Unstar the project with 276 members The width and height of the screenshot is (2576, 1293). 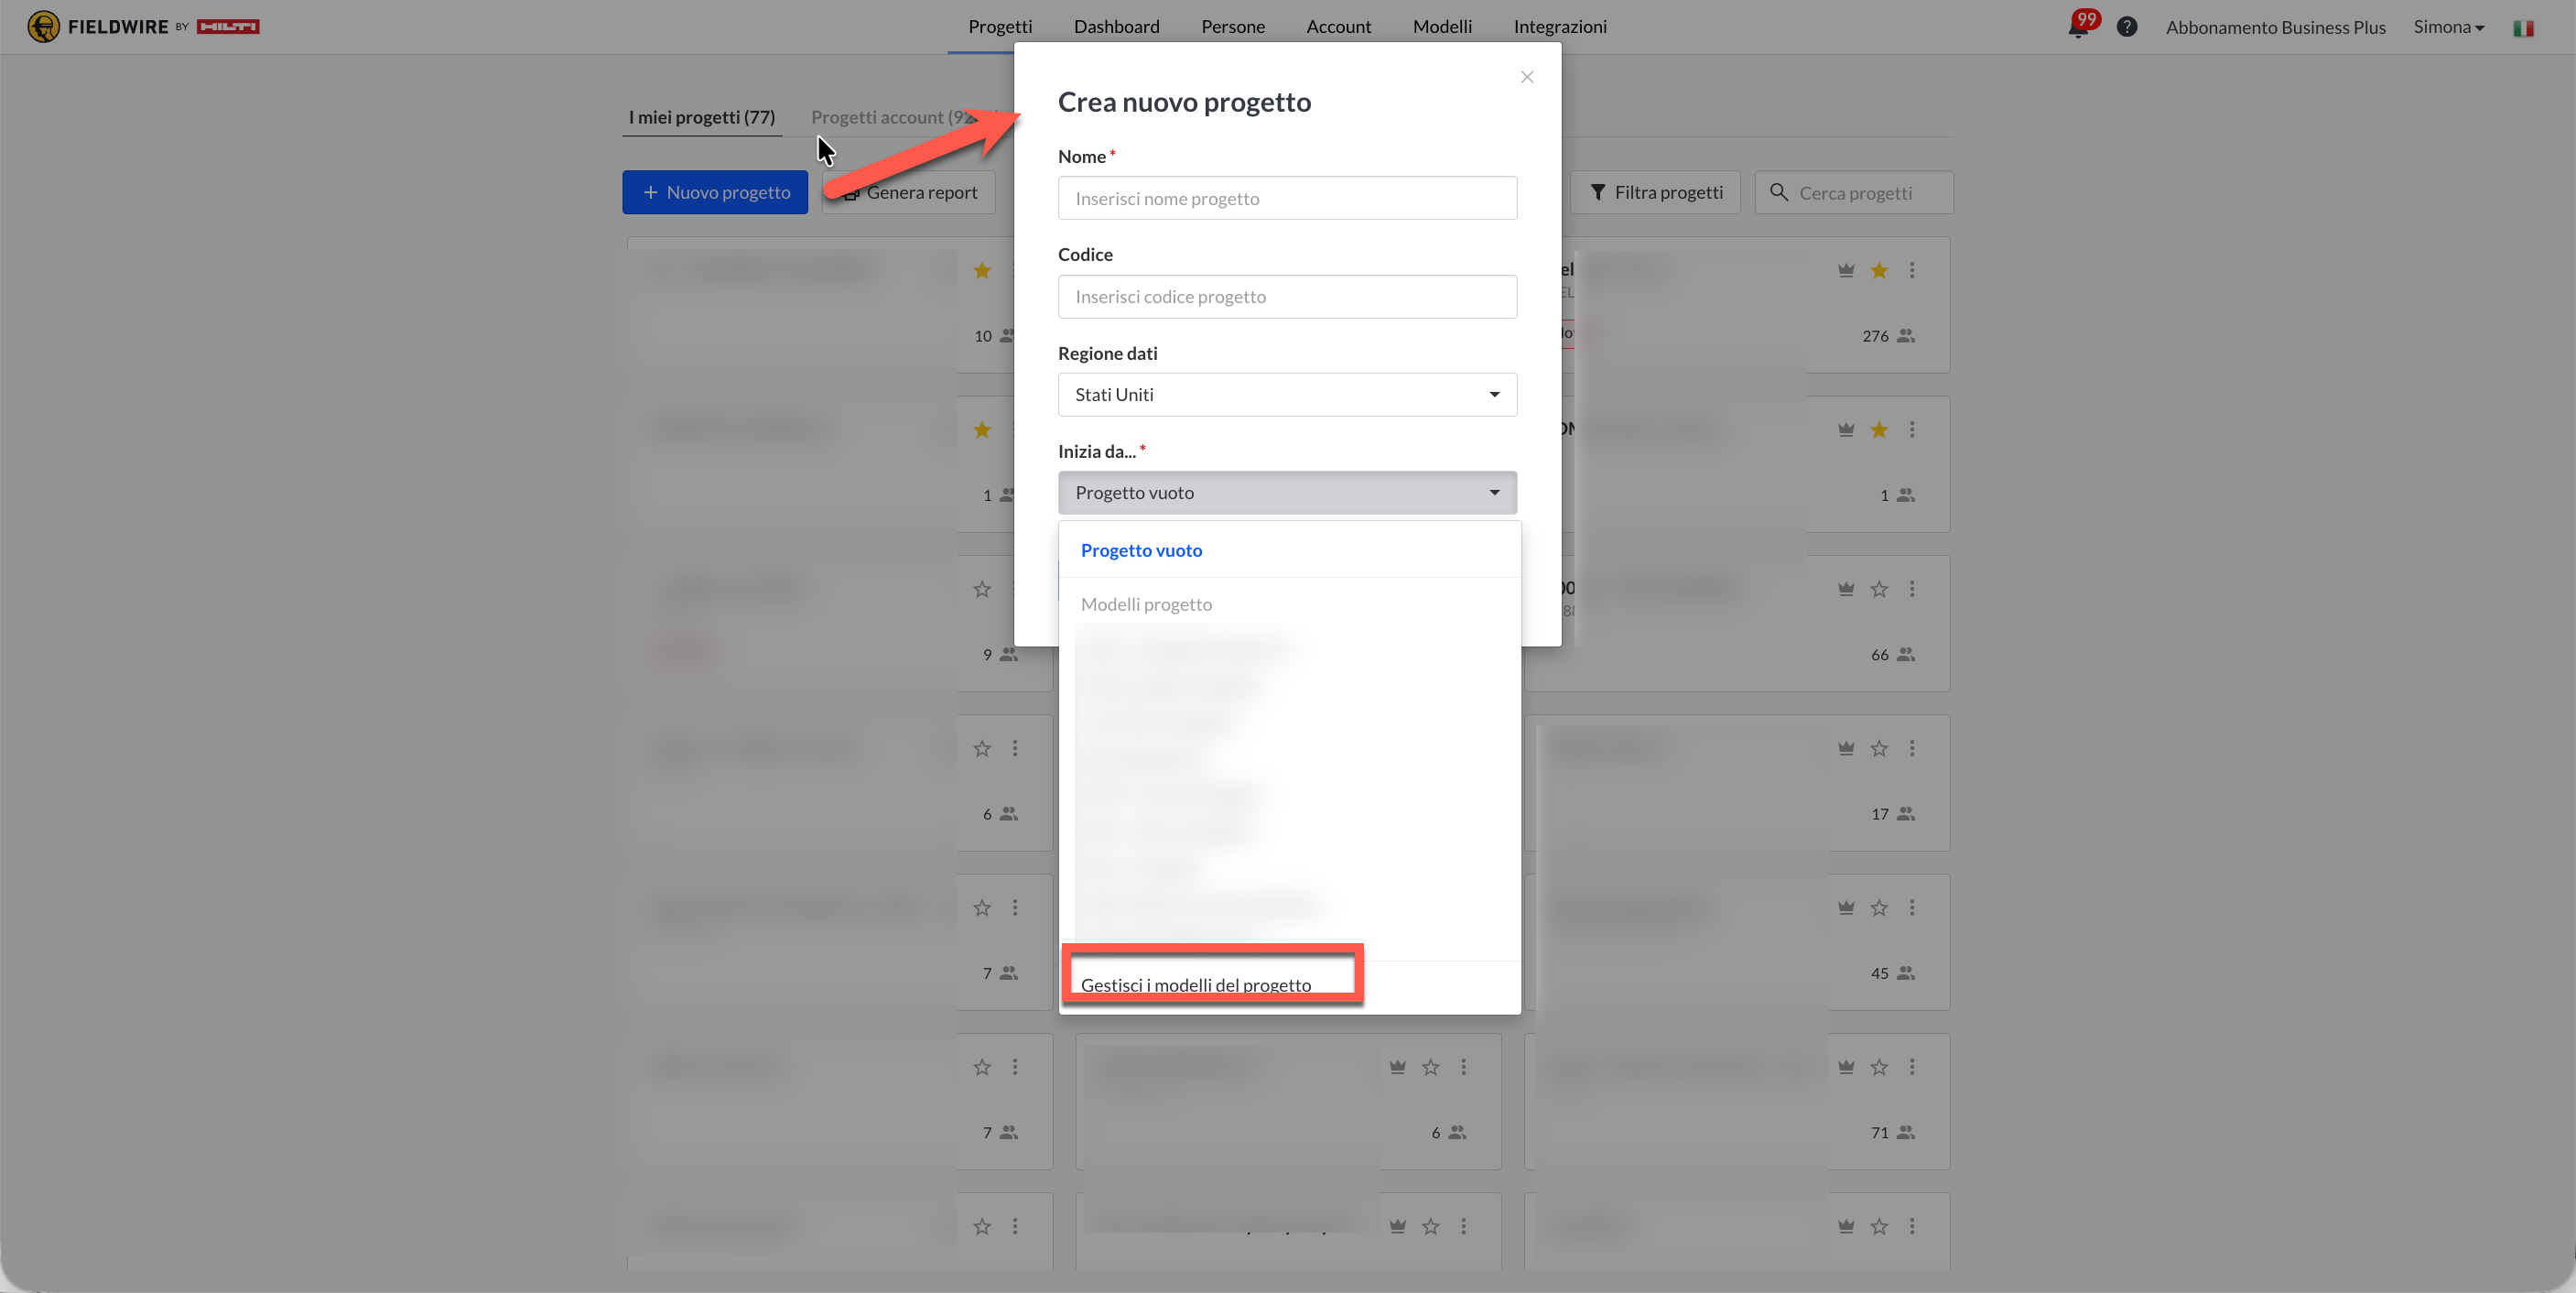coord(1879,270)
